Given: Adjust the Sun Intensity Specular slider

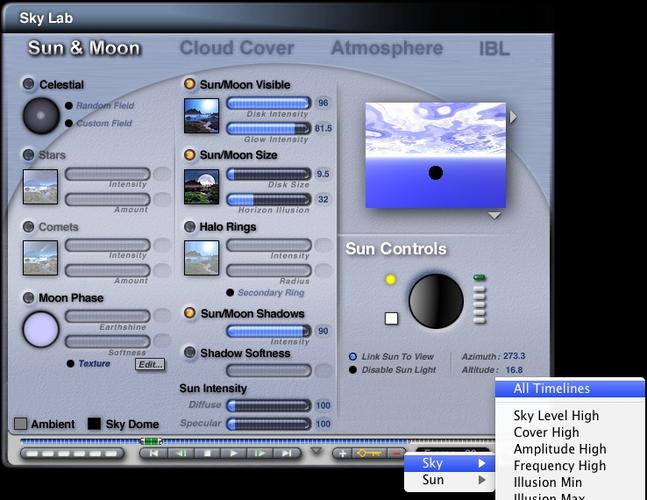Looking at the screenshot, I should 269,424.
